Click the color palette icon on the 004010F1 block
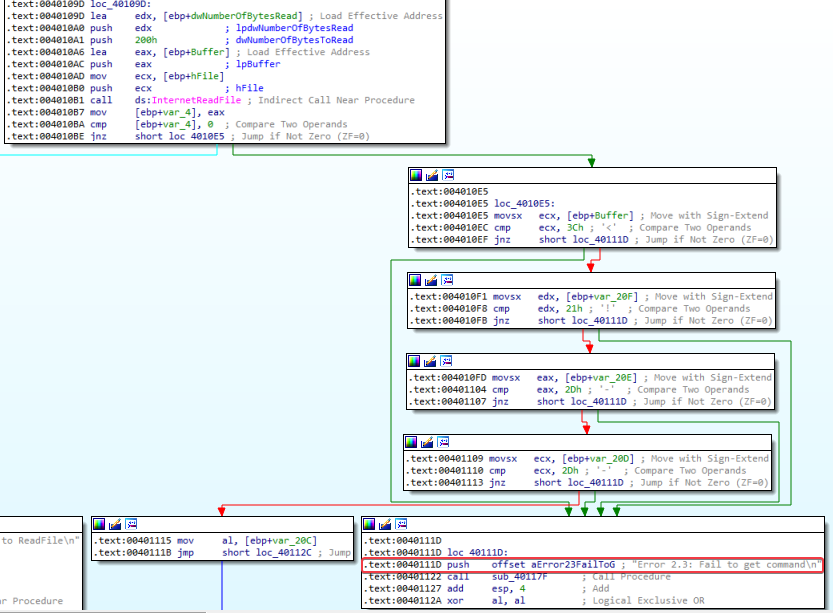Viewport: 833px width, 613px height. click(416, 283)
